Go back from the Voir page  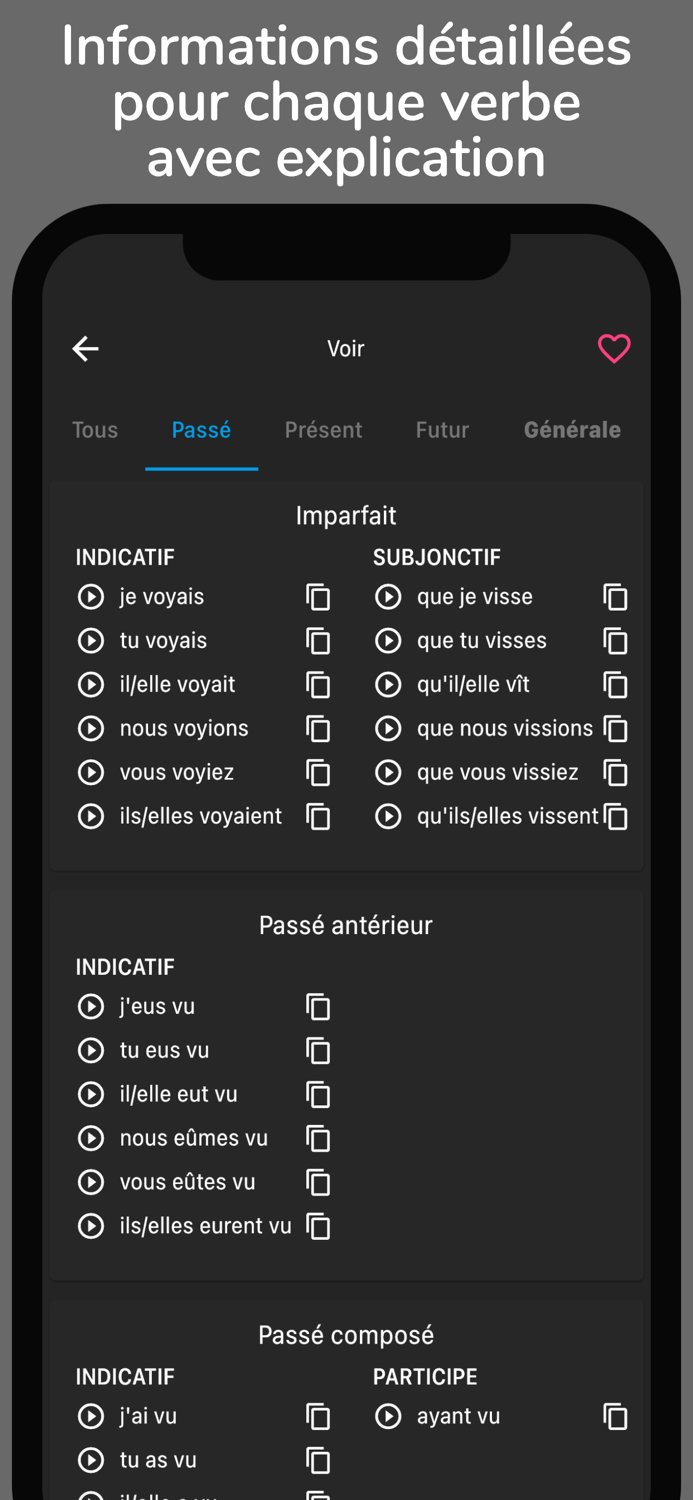click(85, 348)
